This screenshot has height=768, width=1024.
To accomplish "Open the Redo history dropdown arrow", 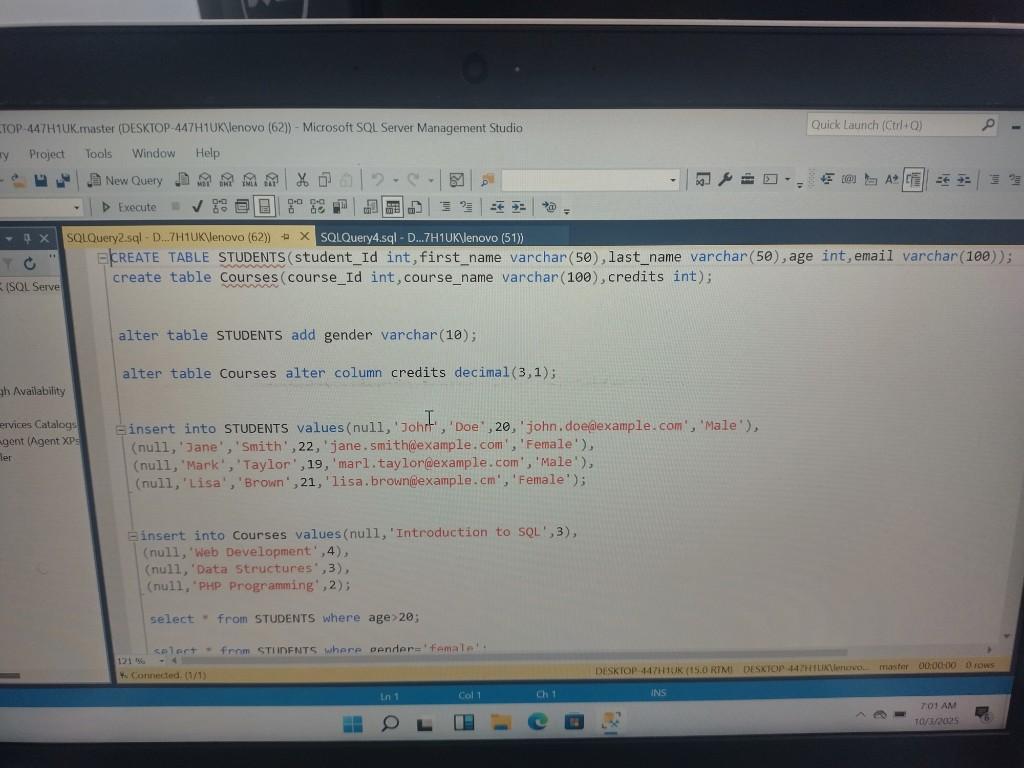I will coord(431,180).
